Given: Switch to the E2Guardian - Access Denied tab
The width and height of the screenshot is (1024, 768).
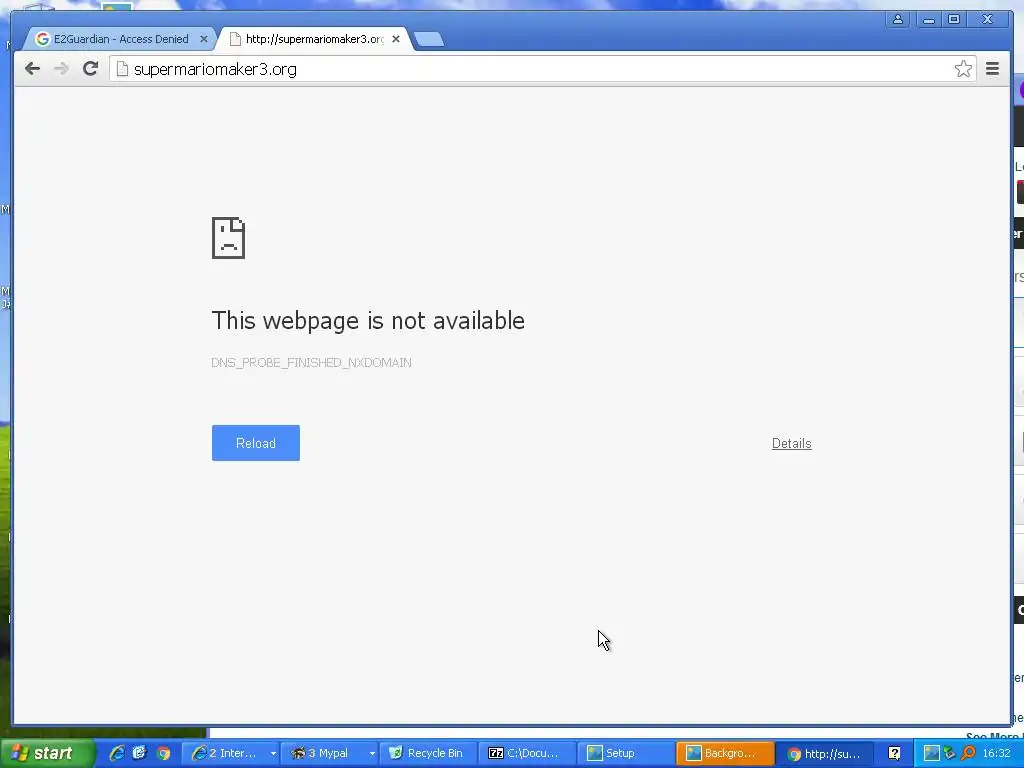Looking at the screenshot, I should [x=121, y=39].
